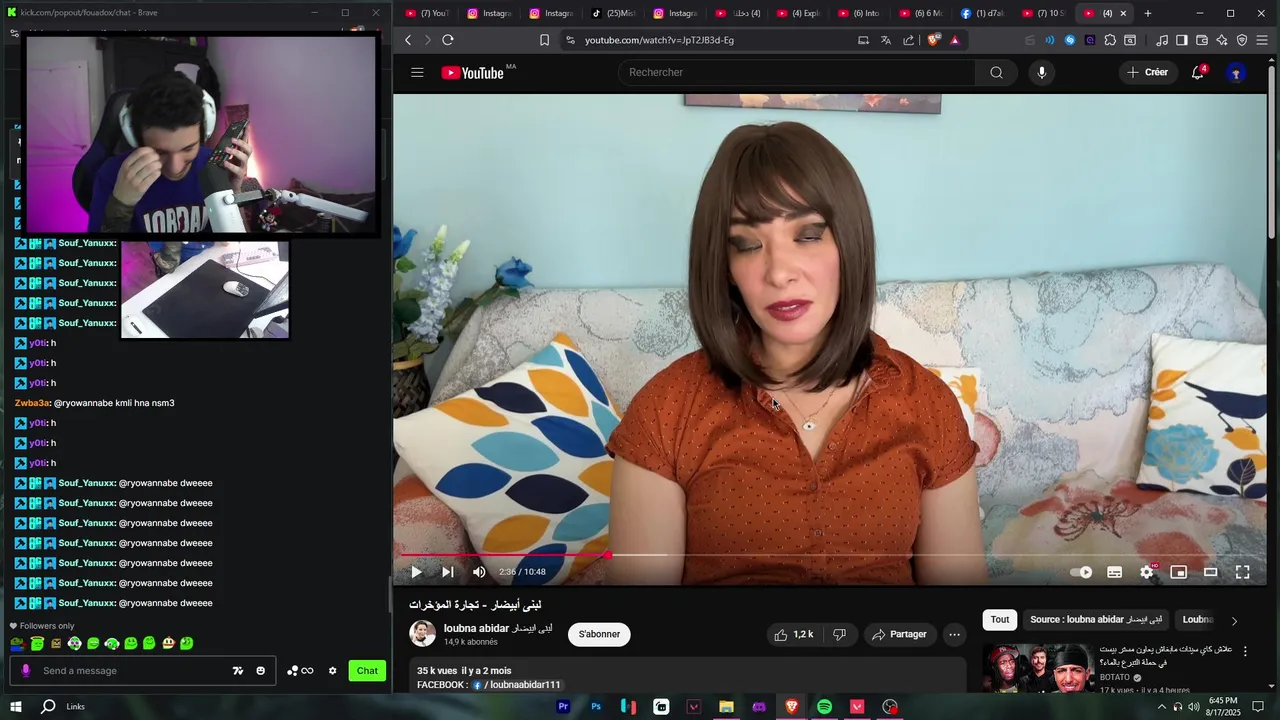Send message with green Chat button
The image size is (1280, 720).
pos(367,671)
